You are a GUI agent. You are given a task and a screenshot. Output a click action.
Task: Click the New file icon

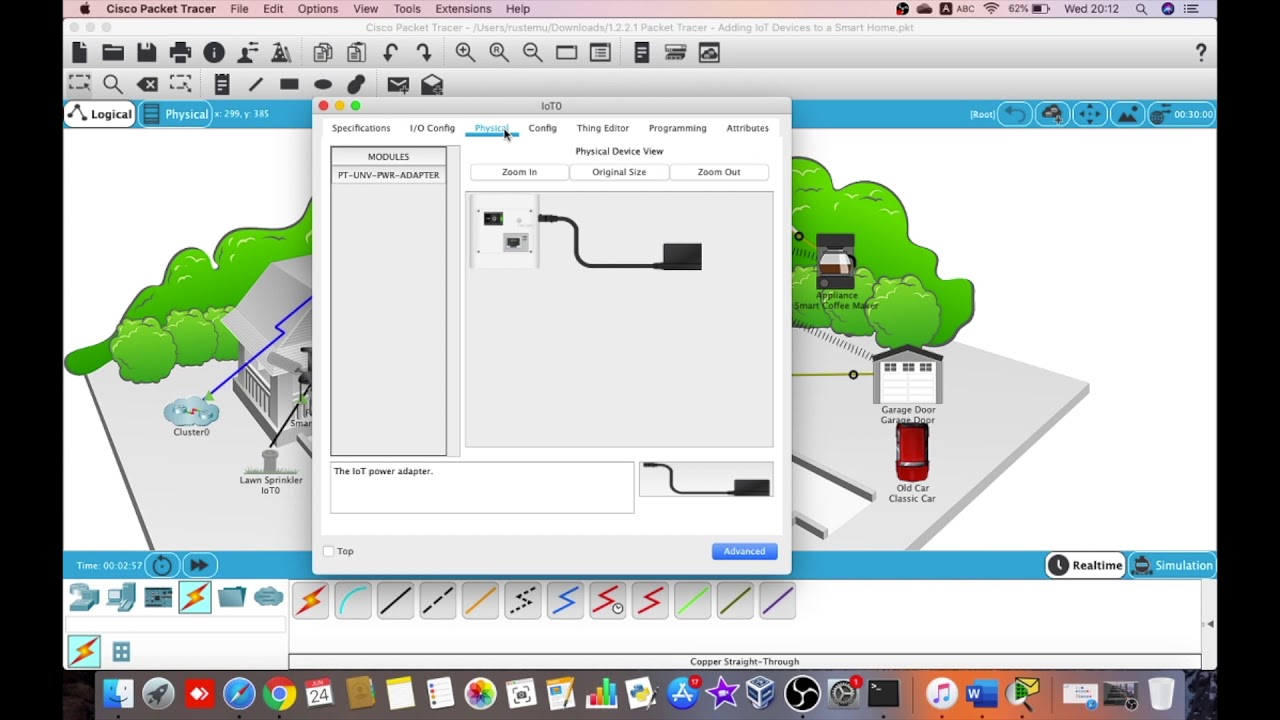pyautogui.click(x=80, y=53)
